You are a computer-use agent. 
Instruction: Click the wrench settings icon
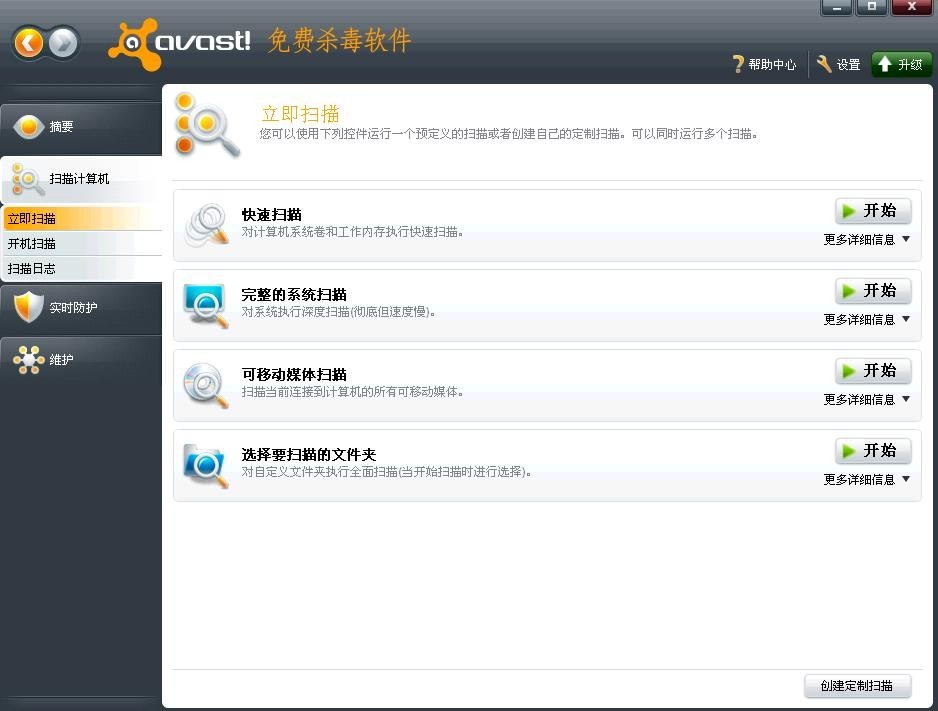pyautogui.click(x=824, y=64)
